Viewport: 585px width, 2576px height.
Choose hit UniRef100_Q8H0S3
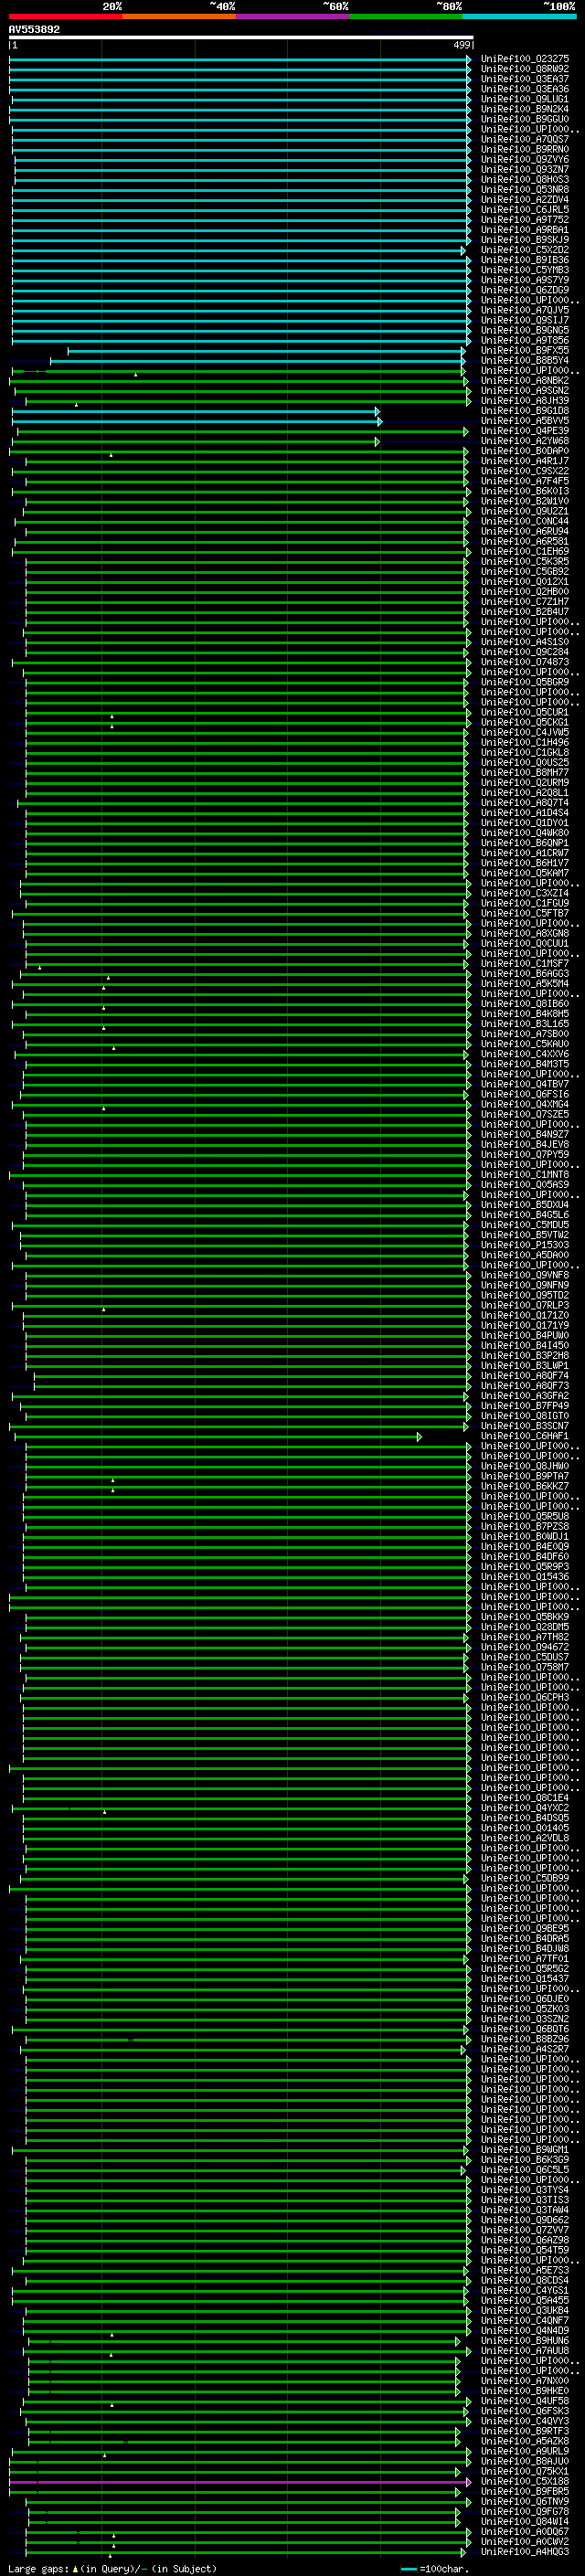[x=525, y=179]
